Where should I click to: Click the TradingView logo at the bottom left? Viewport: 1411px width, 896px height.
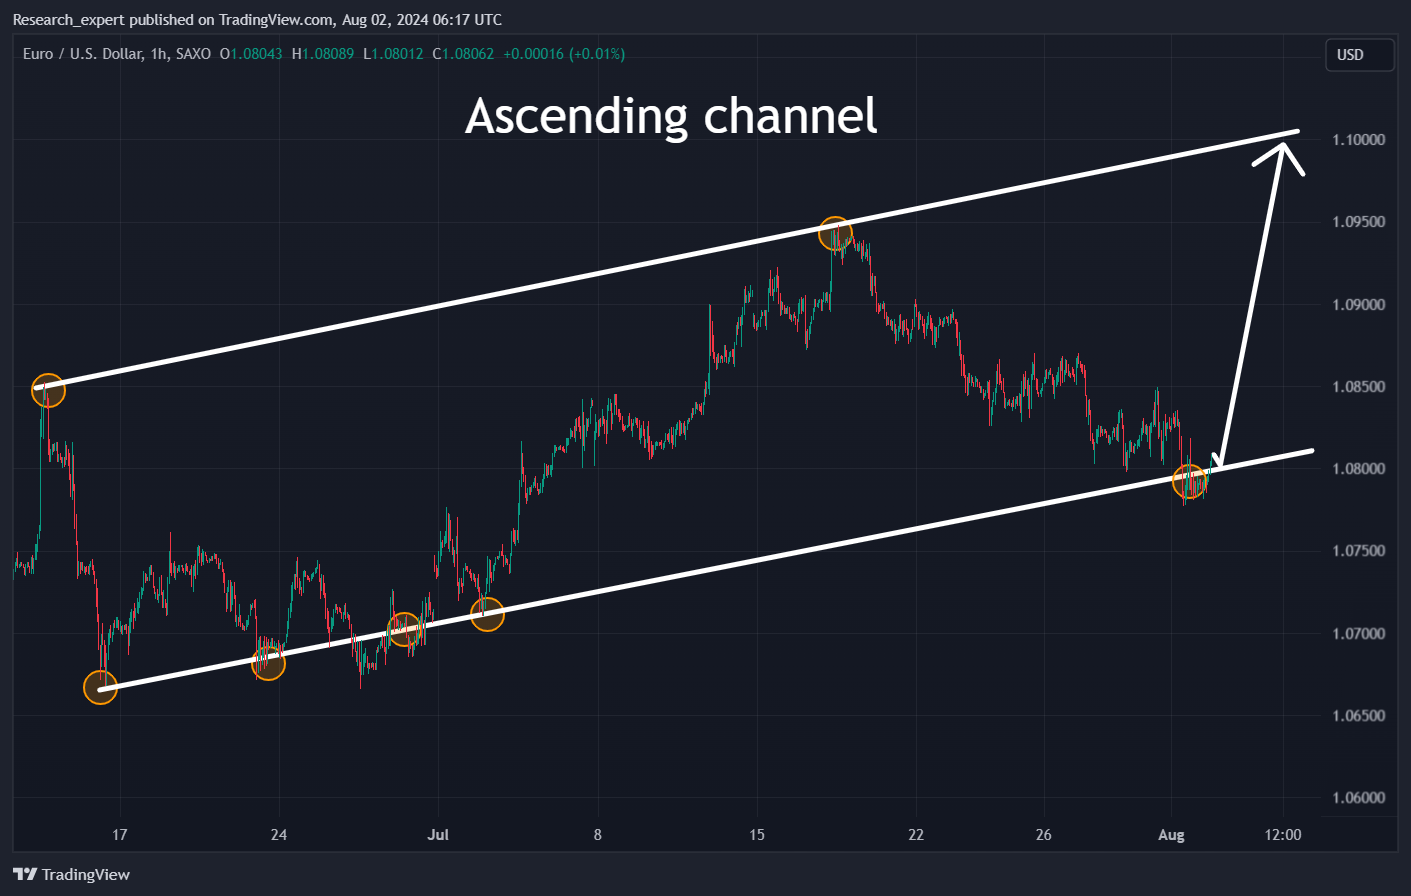(x=72, y=874)
